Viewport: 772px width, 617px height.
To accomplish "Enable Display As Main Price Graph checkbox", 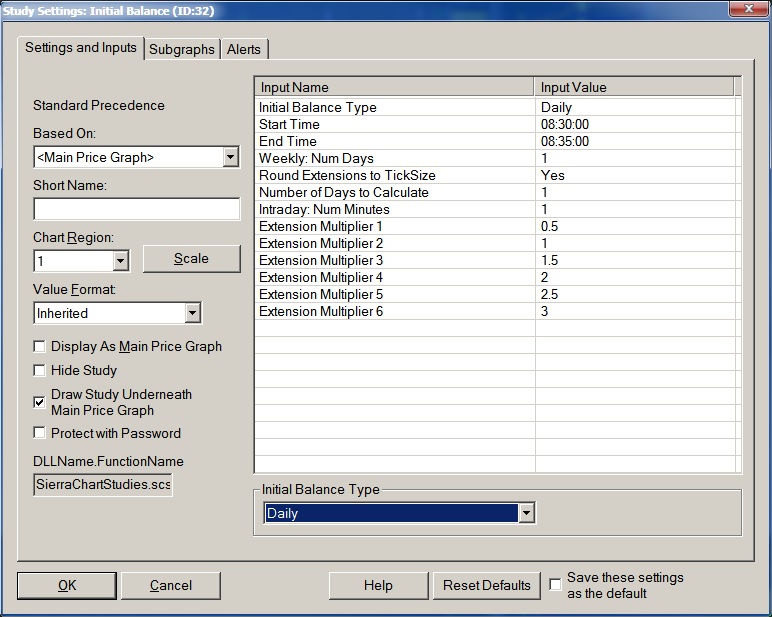I will (39, 347).
